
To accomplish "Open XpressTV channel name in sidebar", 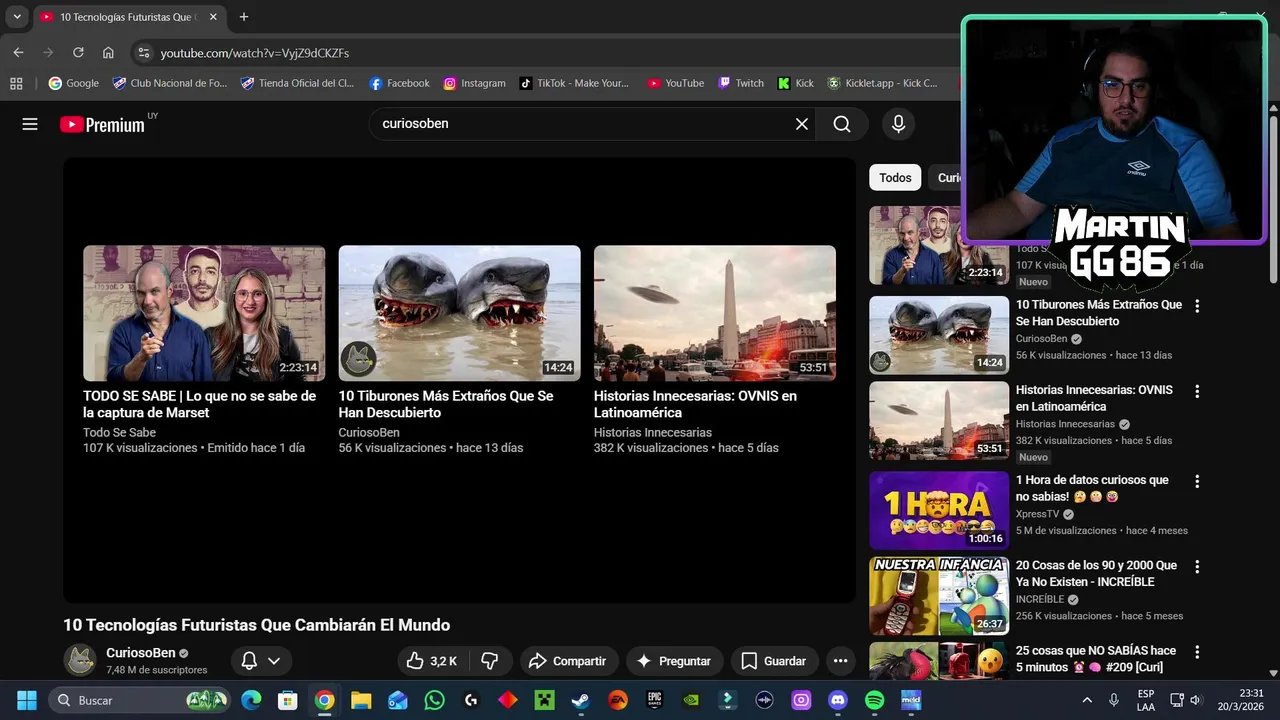I will [x=1037, y=514].
